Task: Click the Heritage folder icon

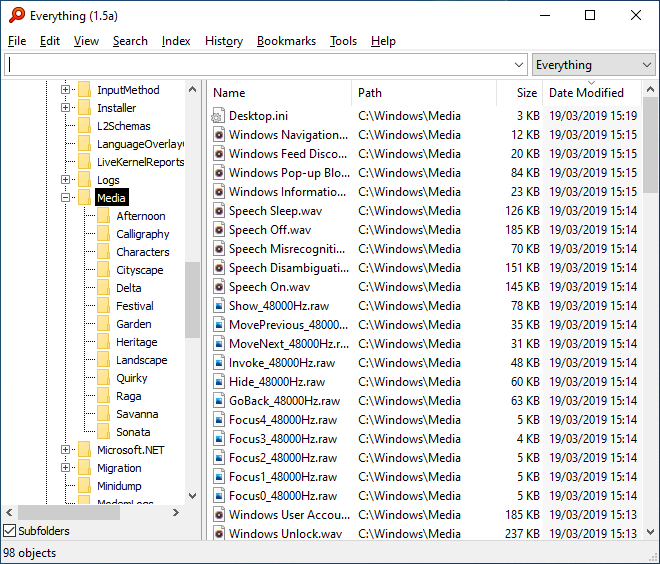Action: [x=104, y=342]
